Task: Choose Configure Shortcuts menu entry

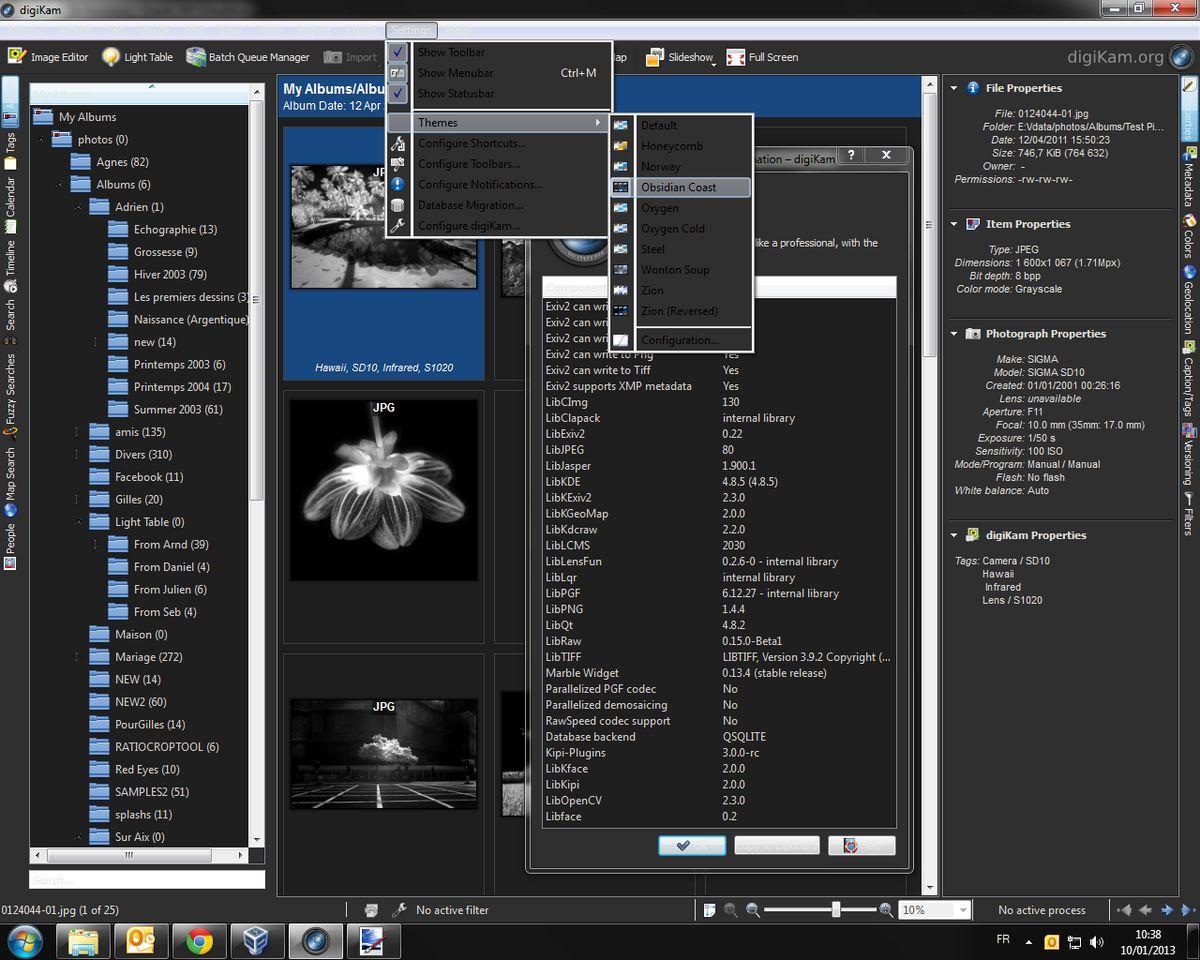Action: click(471, 143)
